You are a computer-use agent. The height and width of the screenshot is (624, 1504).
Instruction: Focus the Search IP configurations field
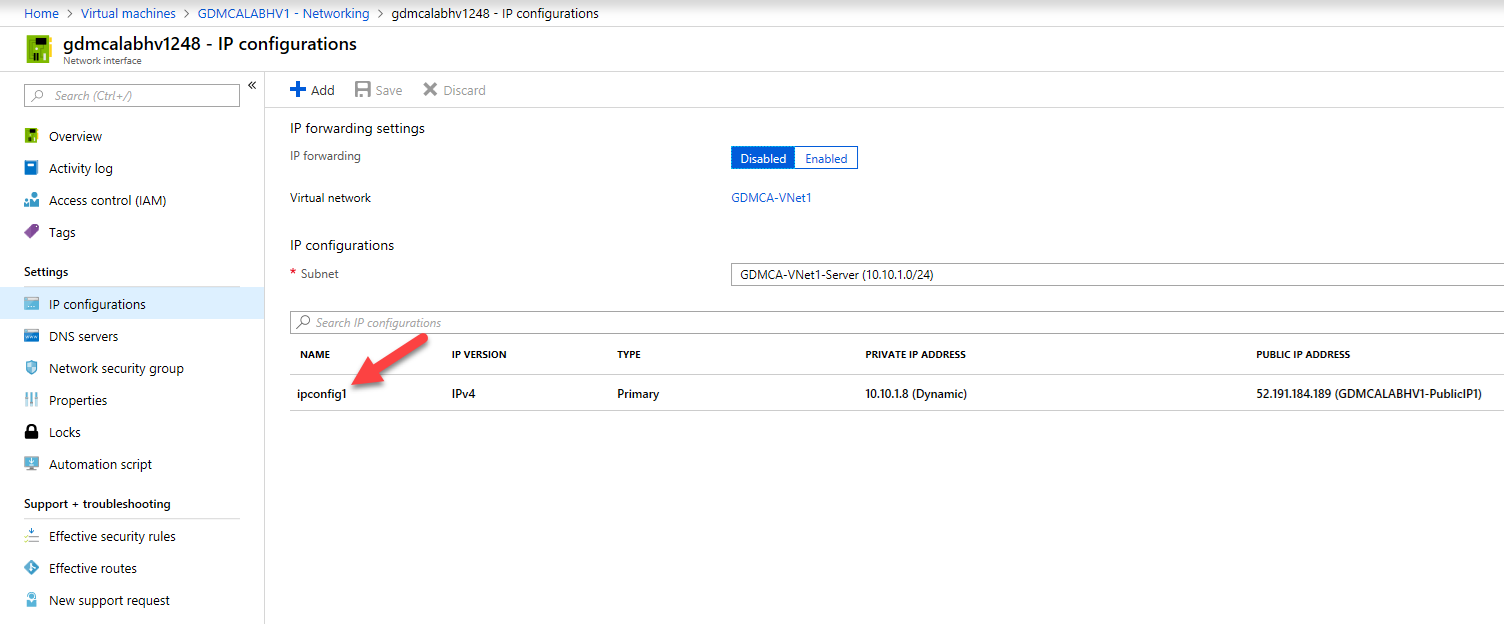[897, 322]
